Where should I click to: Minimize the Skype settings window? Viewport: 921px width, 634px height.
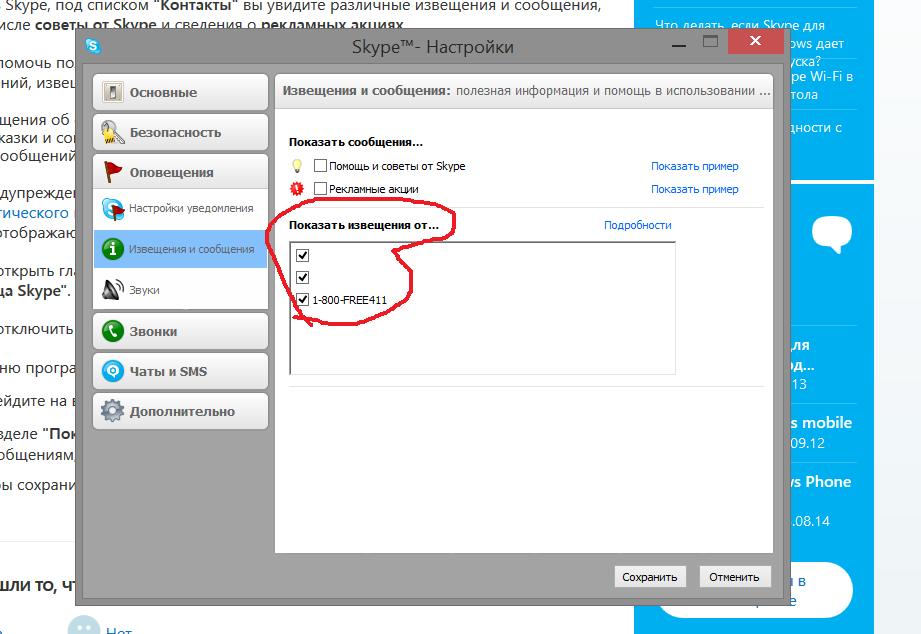(679, 44)
